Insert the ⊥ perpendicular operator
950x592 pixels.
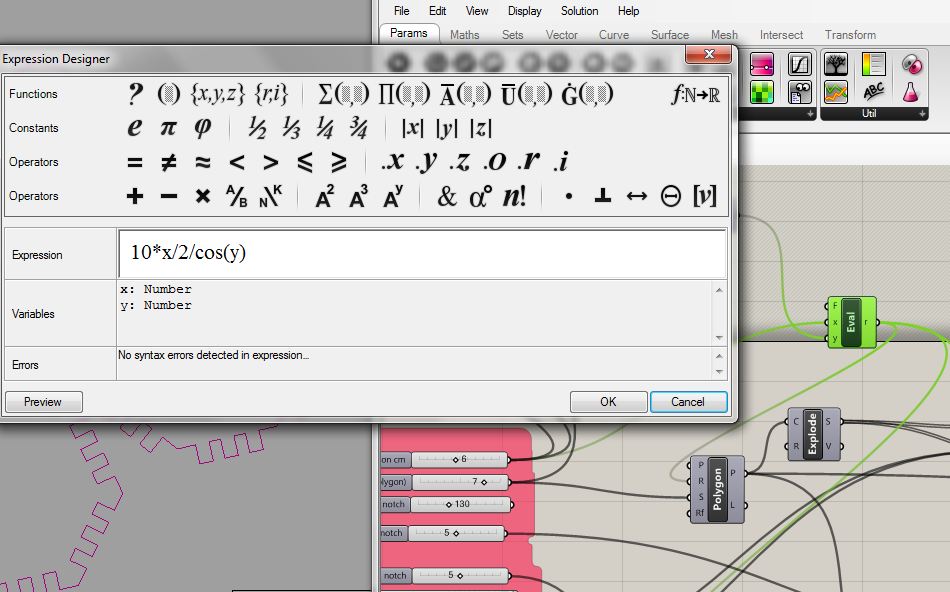tap(602, 196)
